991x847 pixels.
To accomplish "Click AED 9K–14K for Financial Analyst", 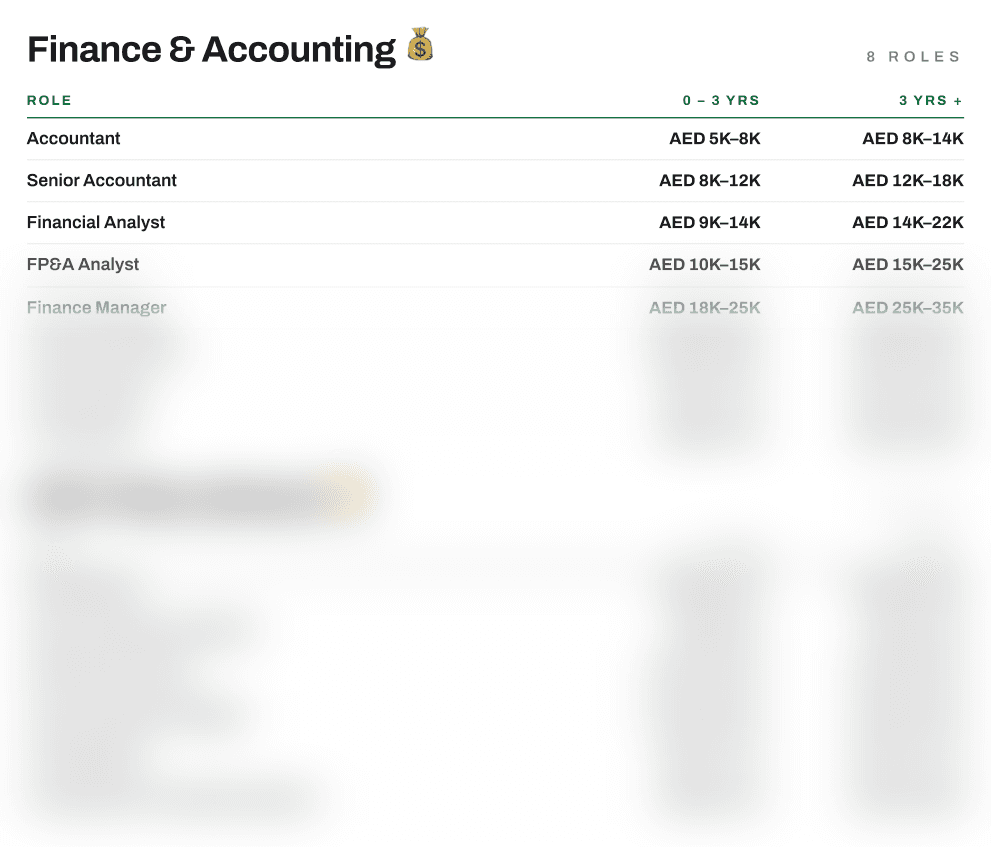I will (x=710, y=222).
